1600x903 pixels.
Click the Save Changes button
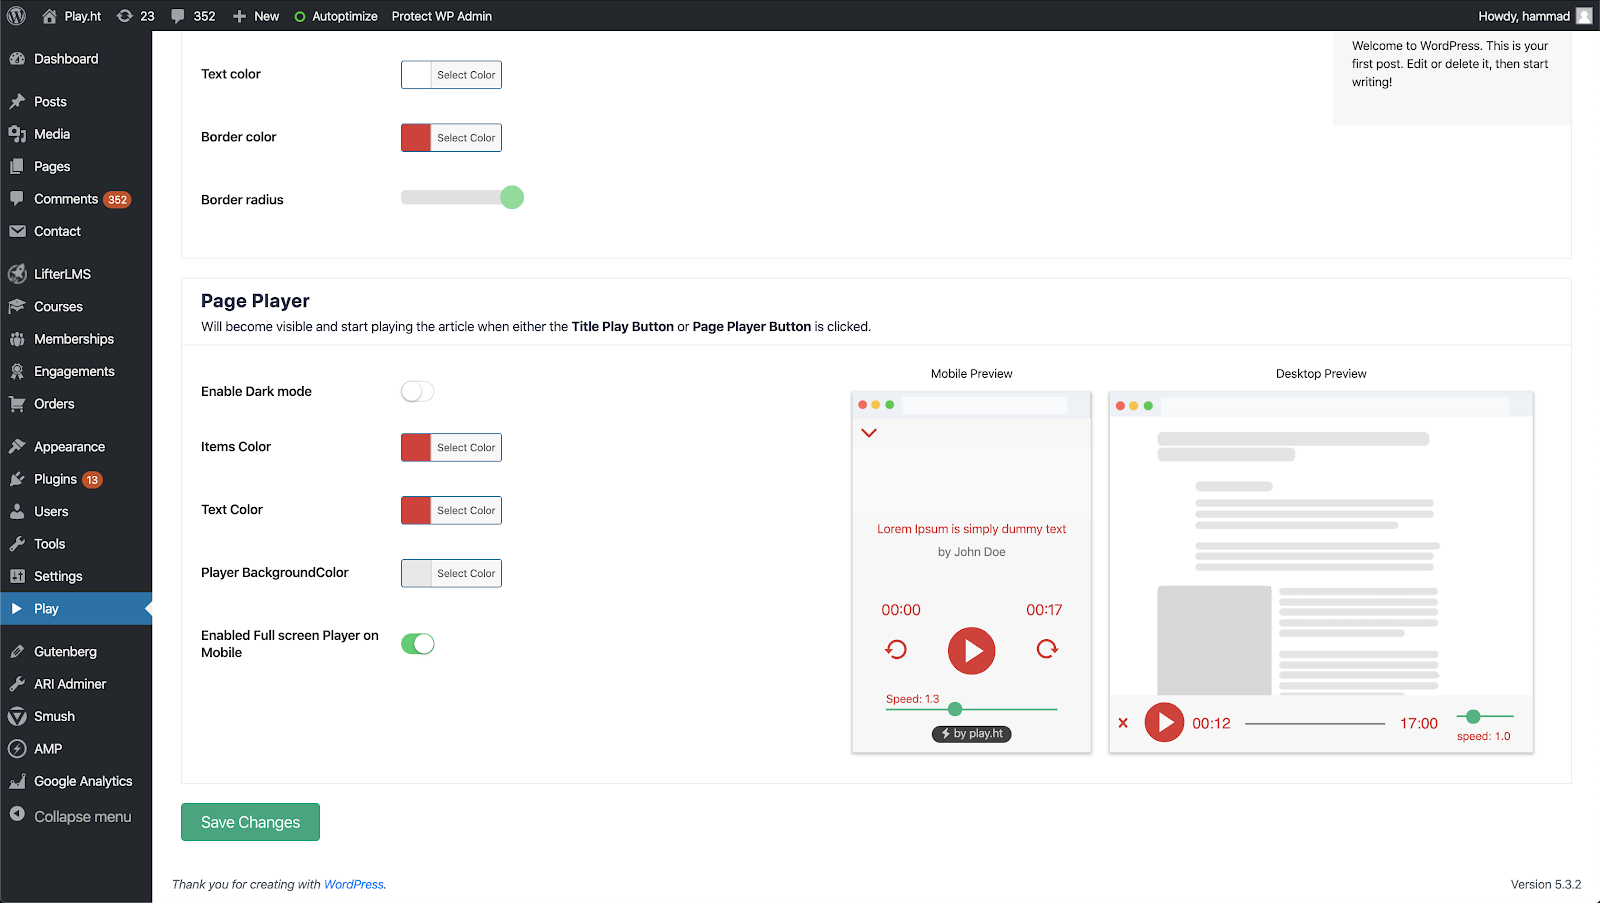coord(250,822)
